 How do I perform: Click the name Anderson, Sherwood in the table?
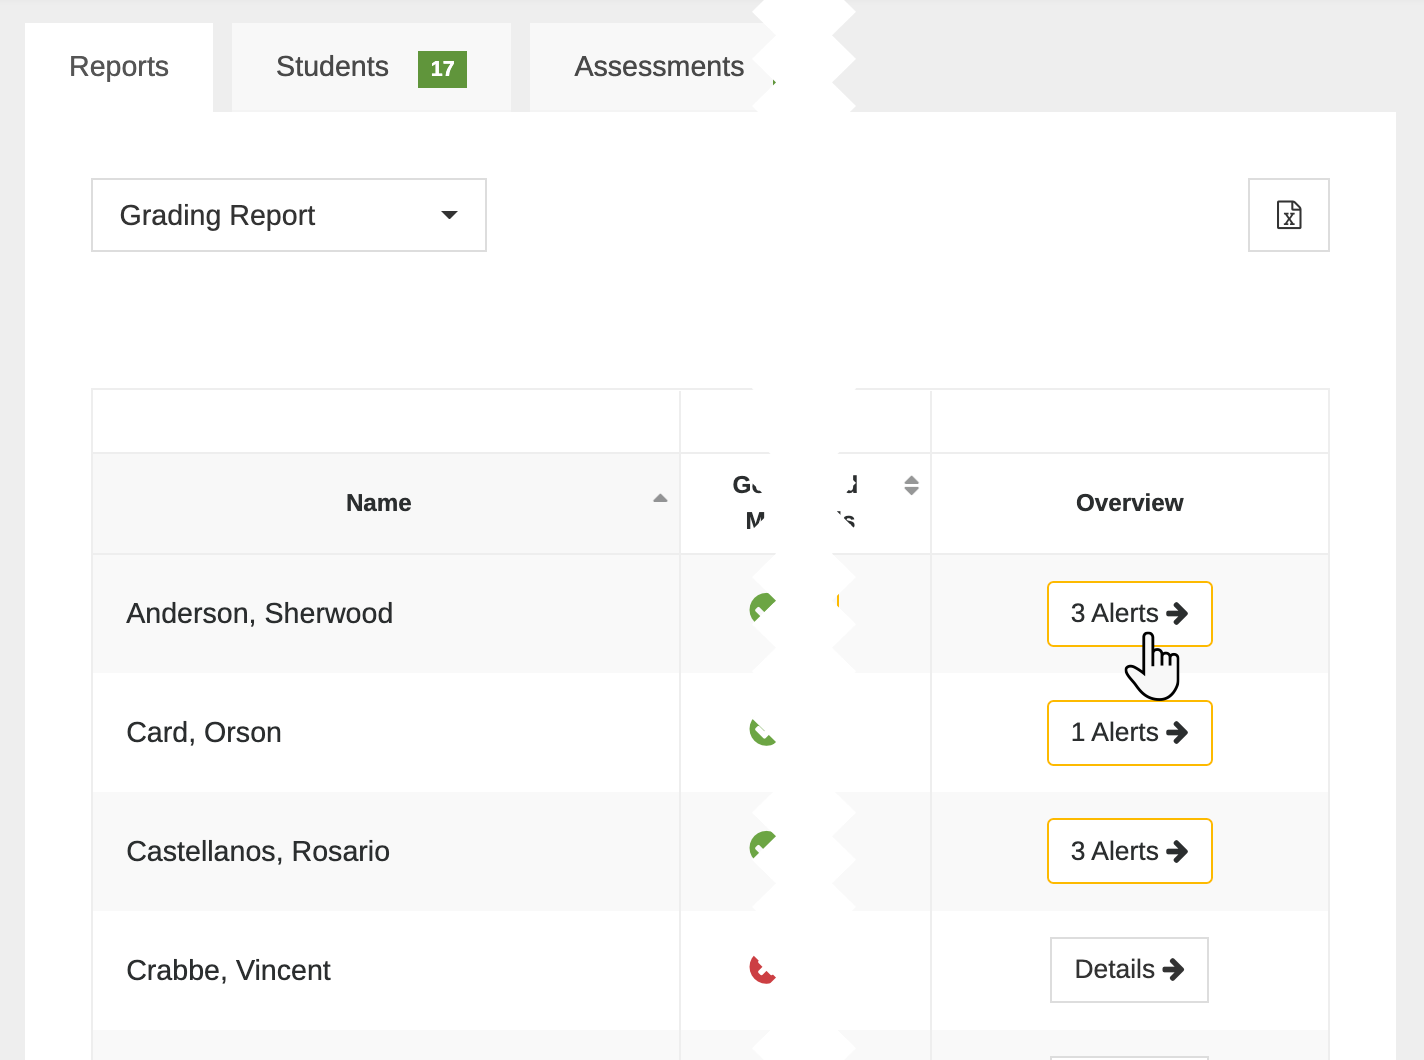pos(259,613)
